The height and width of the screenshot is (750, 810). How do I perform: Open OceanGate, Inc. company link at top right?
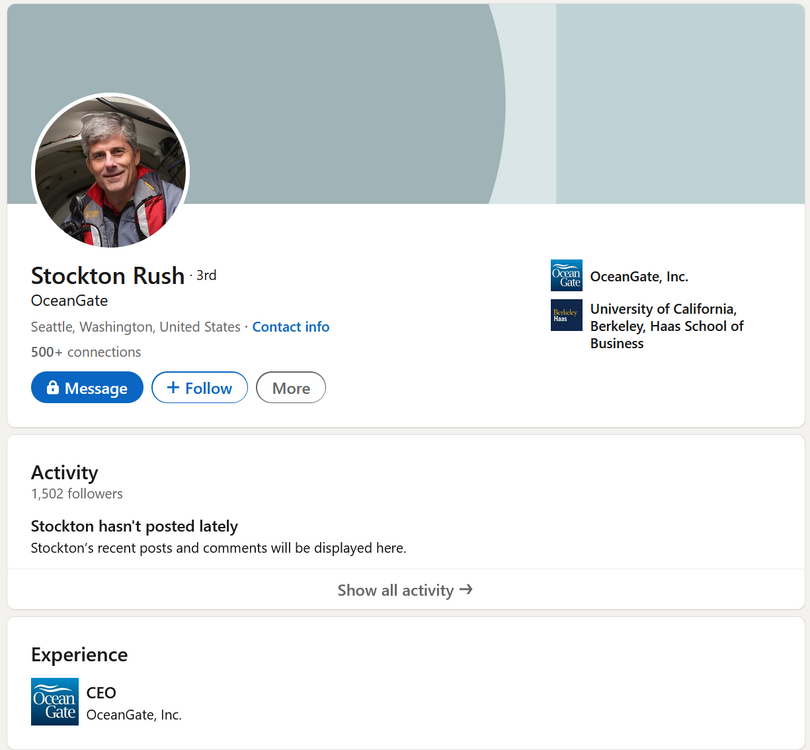coord(639,277)
